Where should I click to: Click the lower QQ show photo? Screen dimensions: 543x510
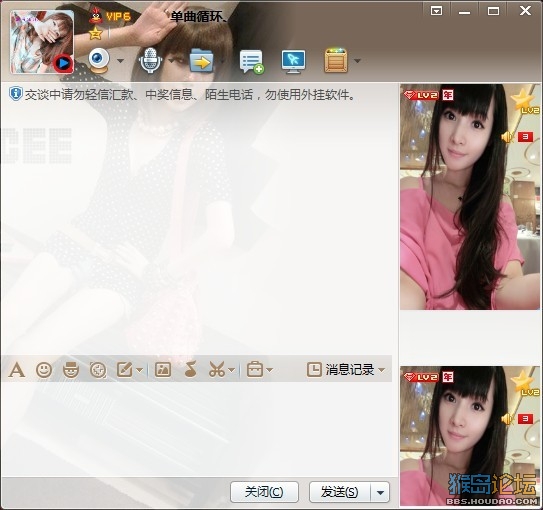[470, 436]
